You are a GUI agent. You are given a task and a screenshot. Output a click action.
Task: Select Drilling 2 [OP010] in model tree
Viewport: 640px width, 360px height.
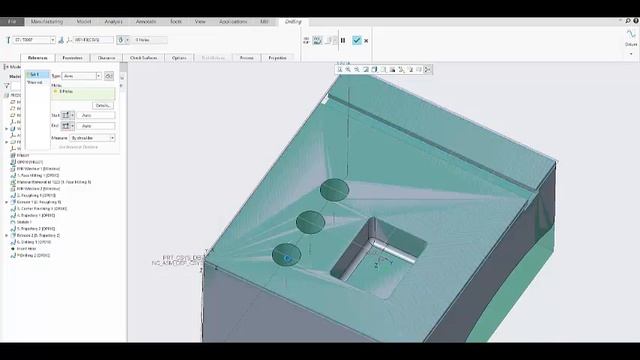(30, 256)
